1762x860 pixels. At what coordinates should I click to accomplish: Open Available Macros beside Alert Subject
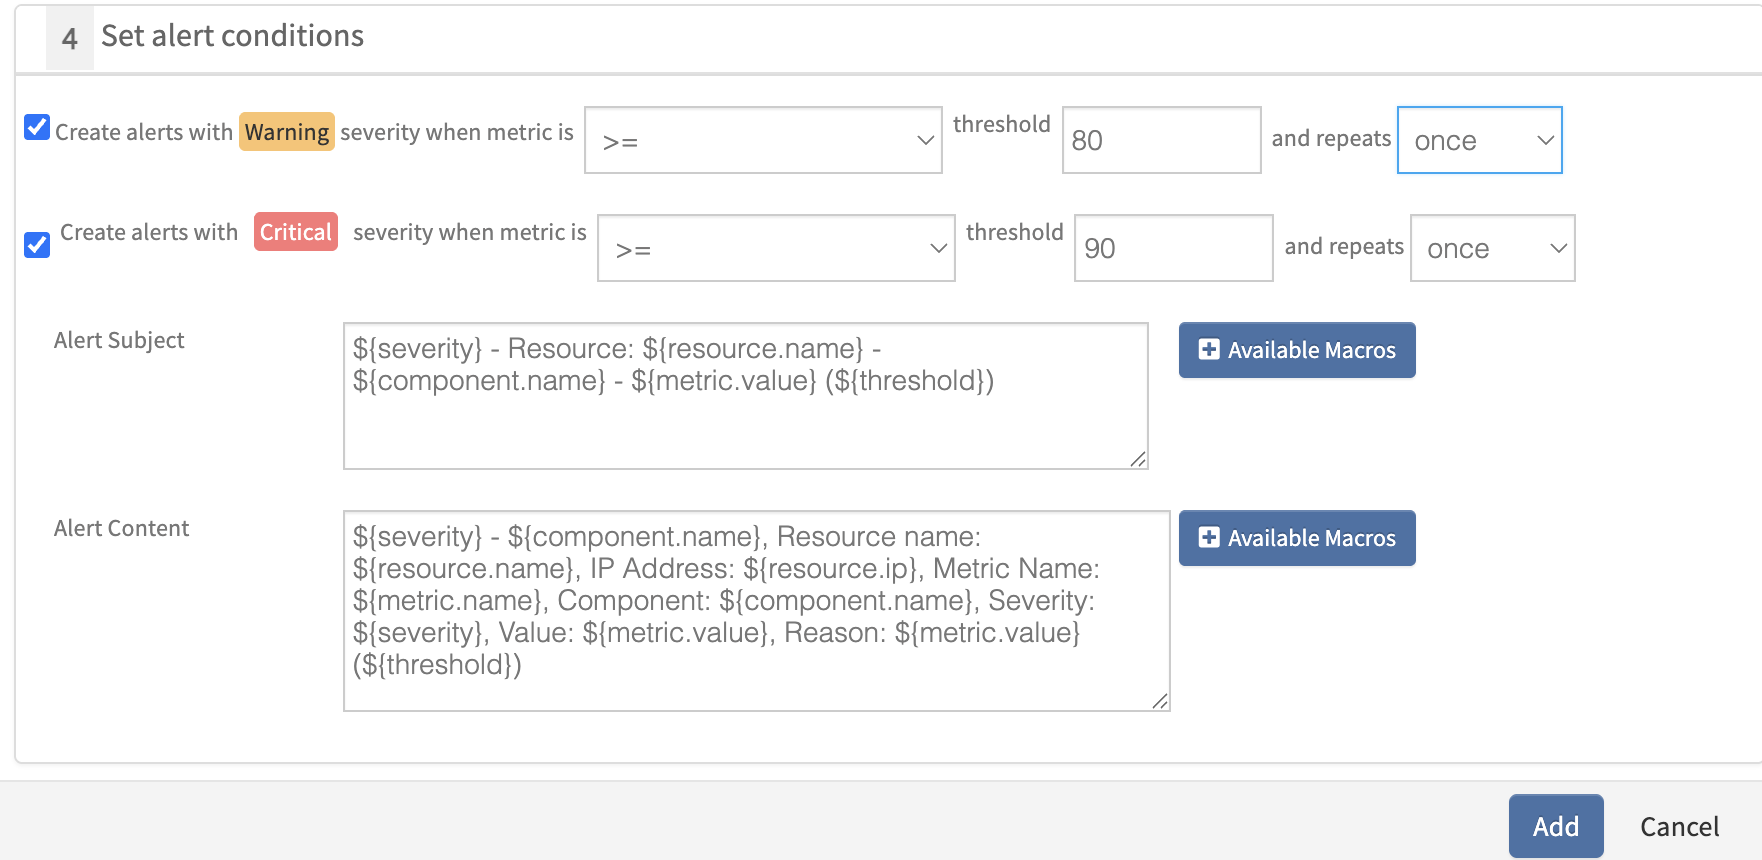1297,350
